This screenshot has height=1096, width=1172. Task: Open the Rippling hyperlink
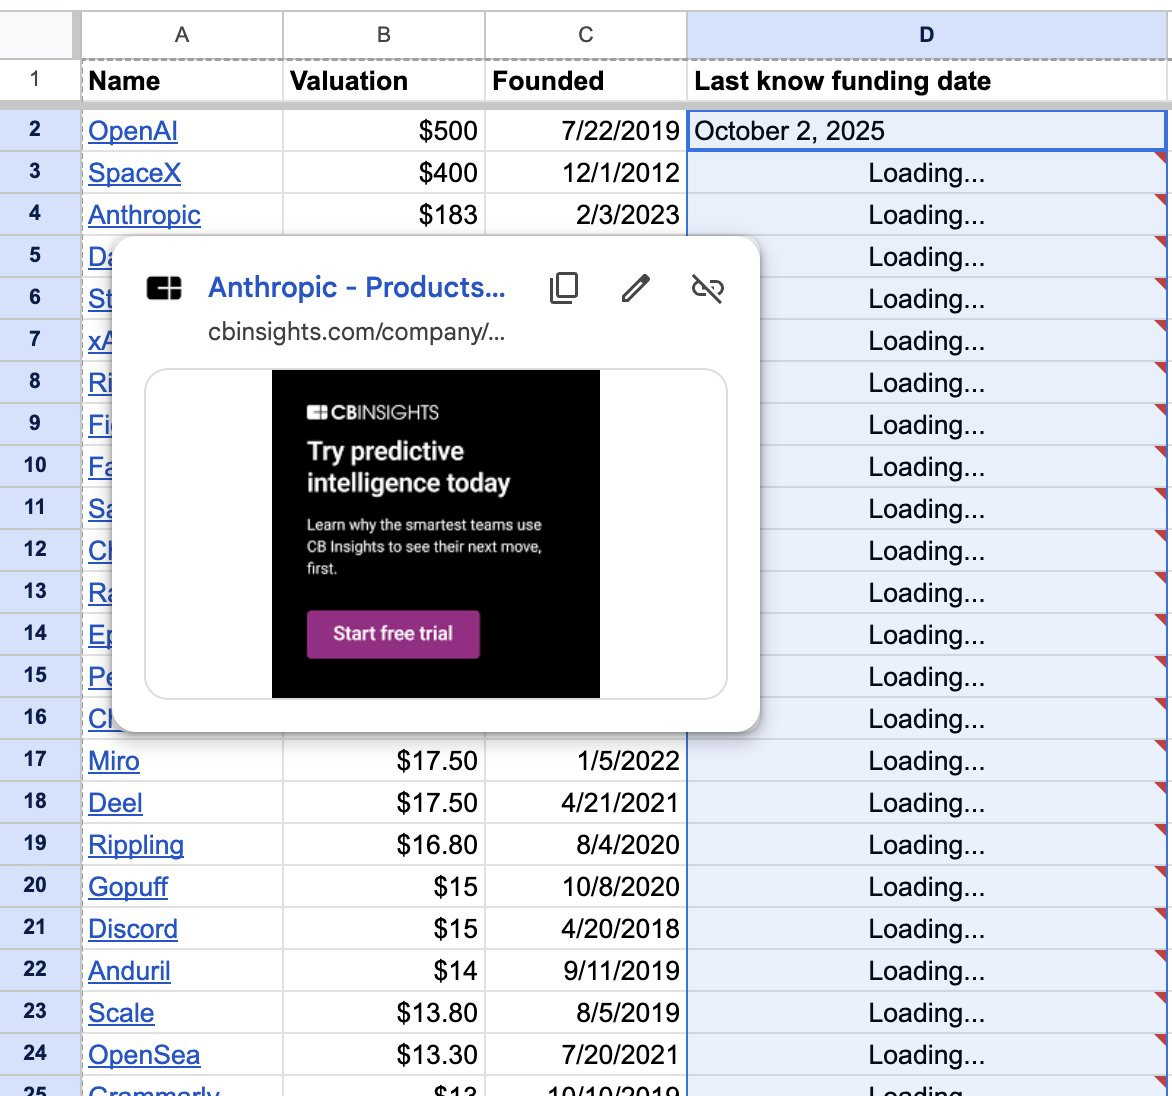[136, 845]
